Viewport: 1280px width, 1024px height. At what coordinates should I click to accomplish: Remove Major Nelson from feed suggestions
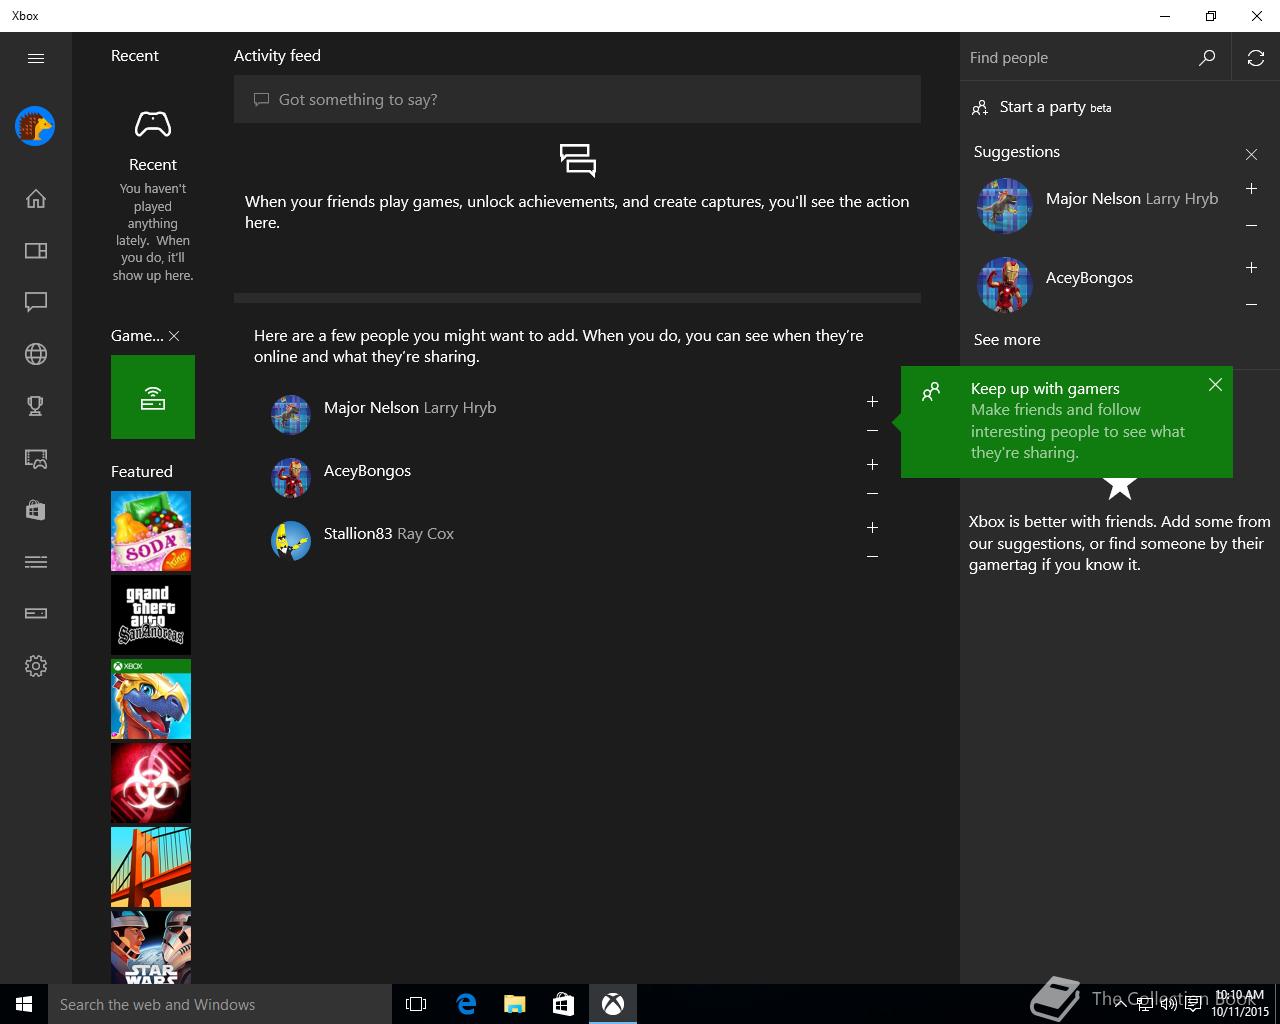pos(872,431)
